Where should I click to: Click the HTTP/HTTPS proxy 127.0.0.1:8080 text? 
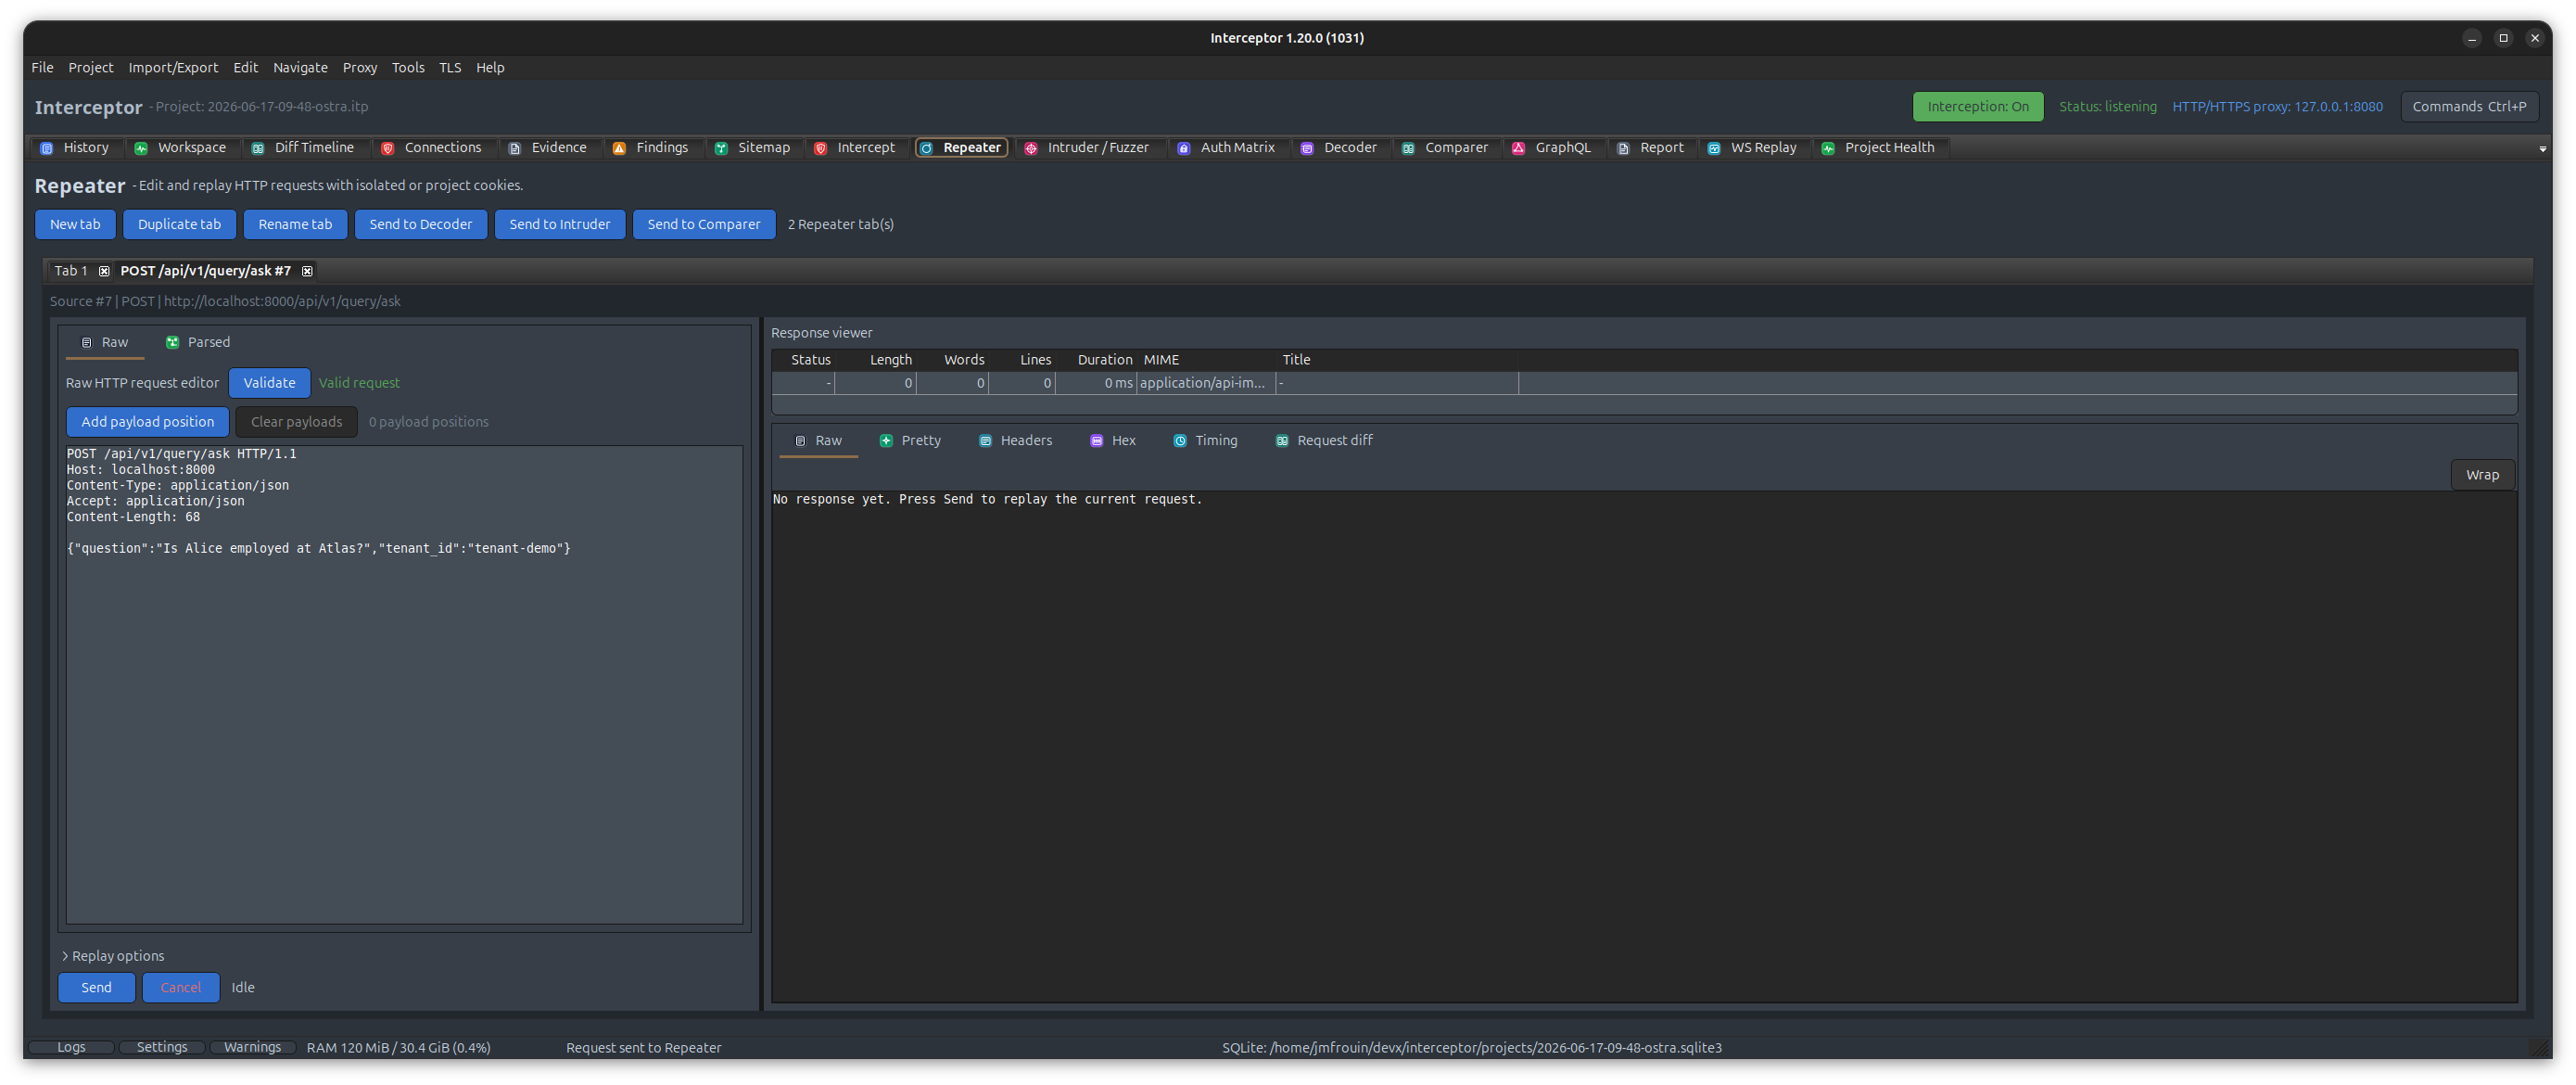pos(2277,107)
